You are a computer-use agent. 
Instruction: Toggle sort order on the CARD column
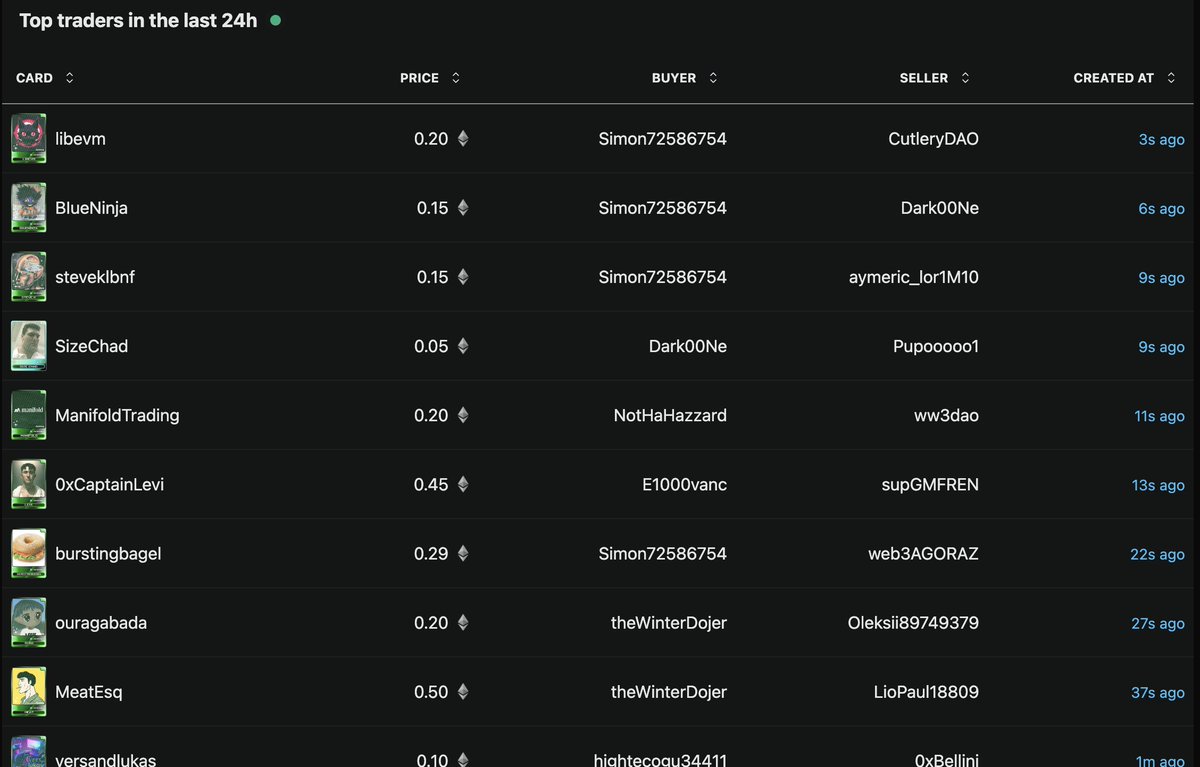point(68,77)
